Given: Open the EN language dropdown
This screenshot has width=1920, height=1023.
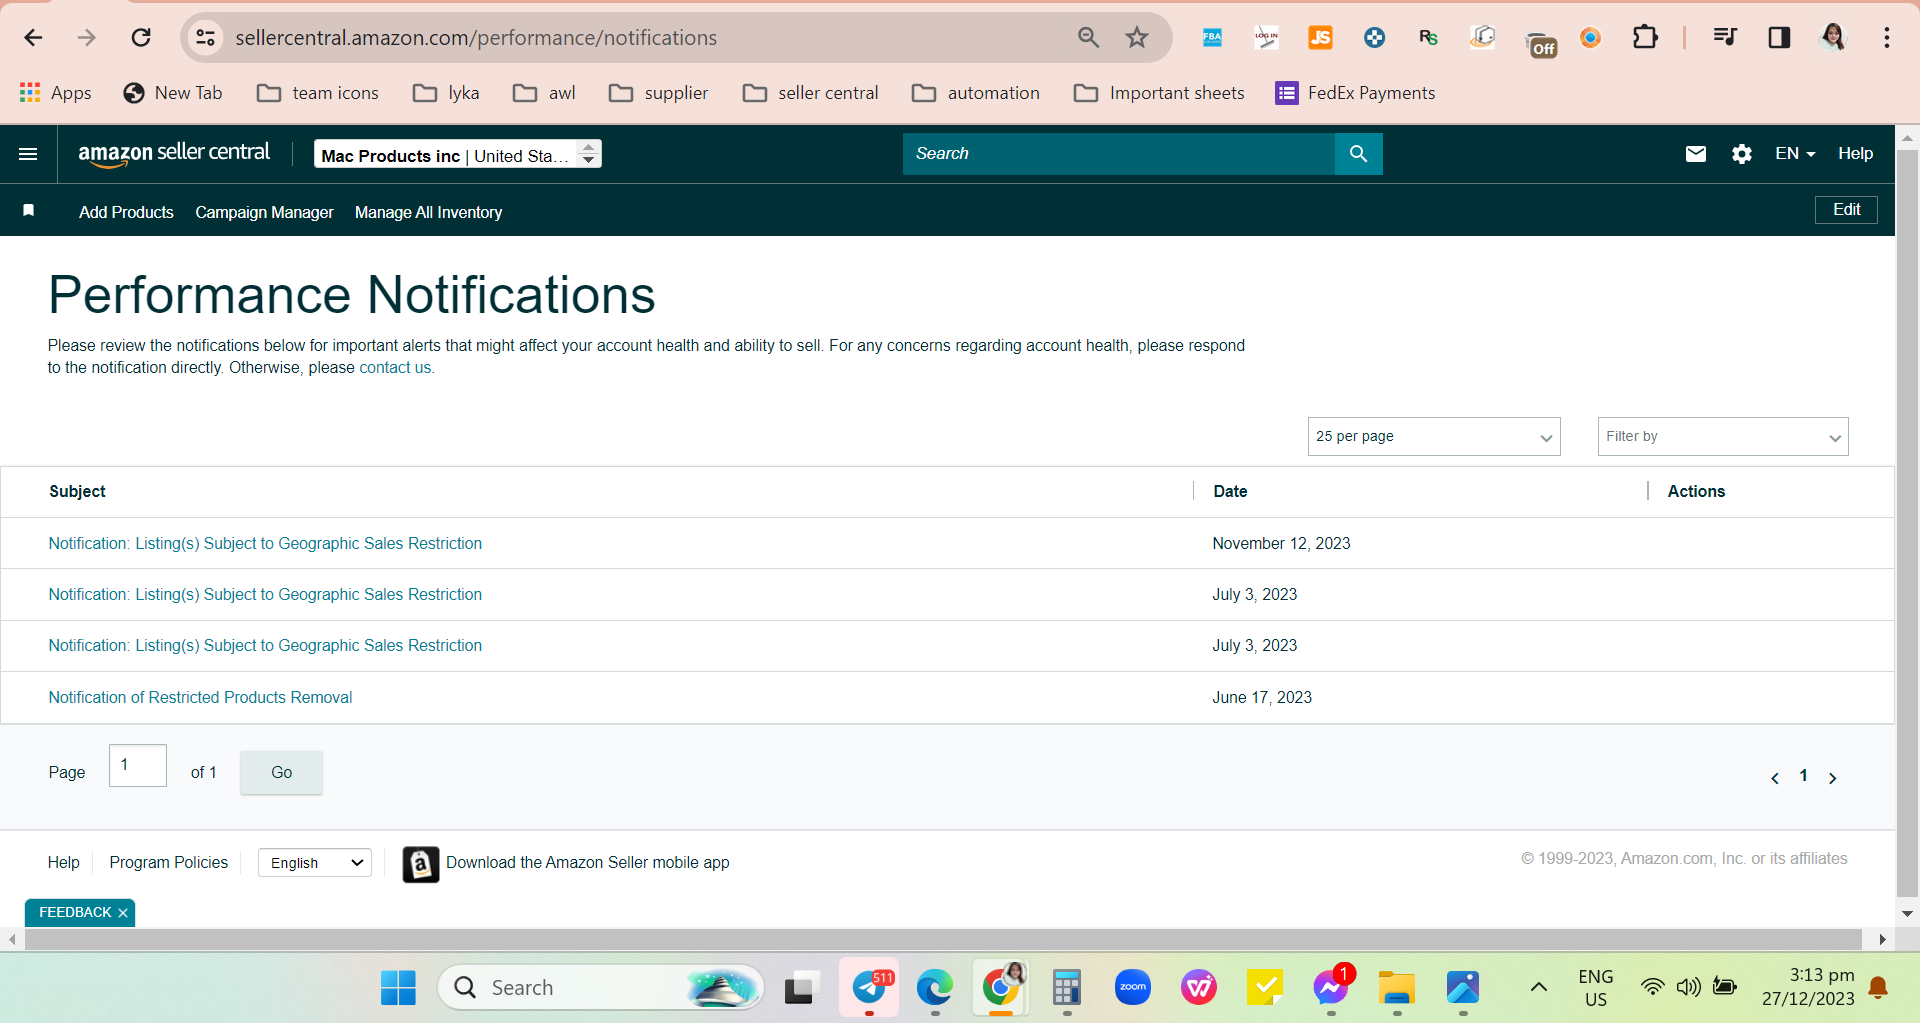Looking at the screenshot, I should coord(1795,153).
